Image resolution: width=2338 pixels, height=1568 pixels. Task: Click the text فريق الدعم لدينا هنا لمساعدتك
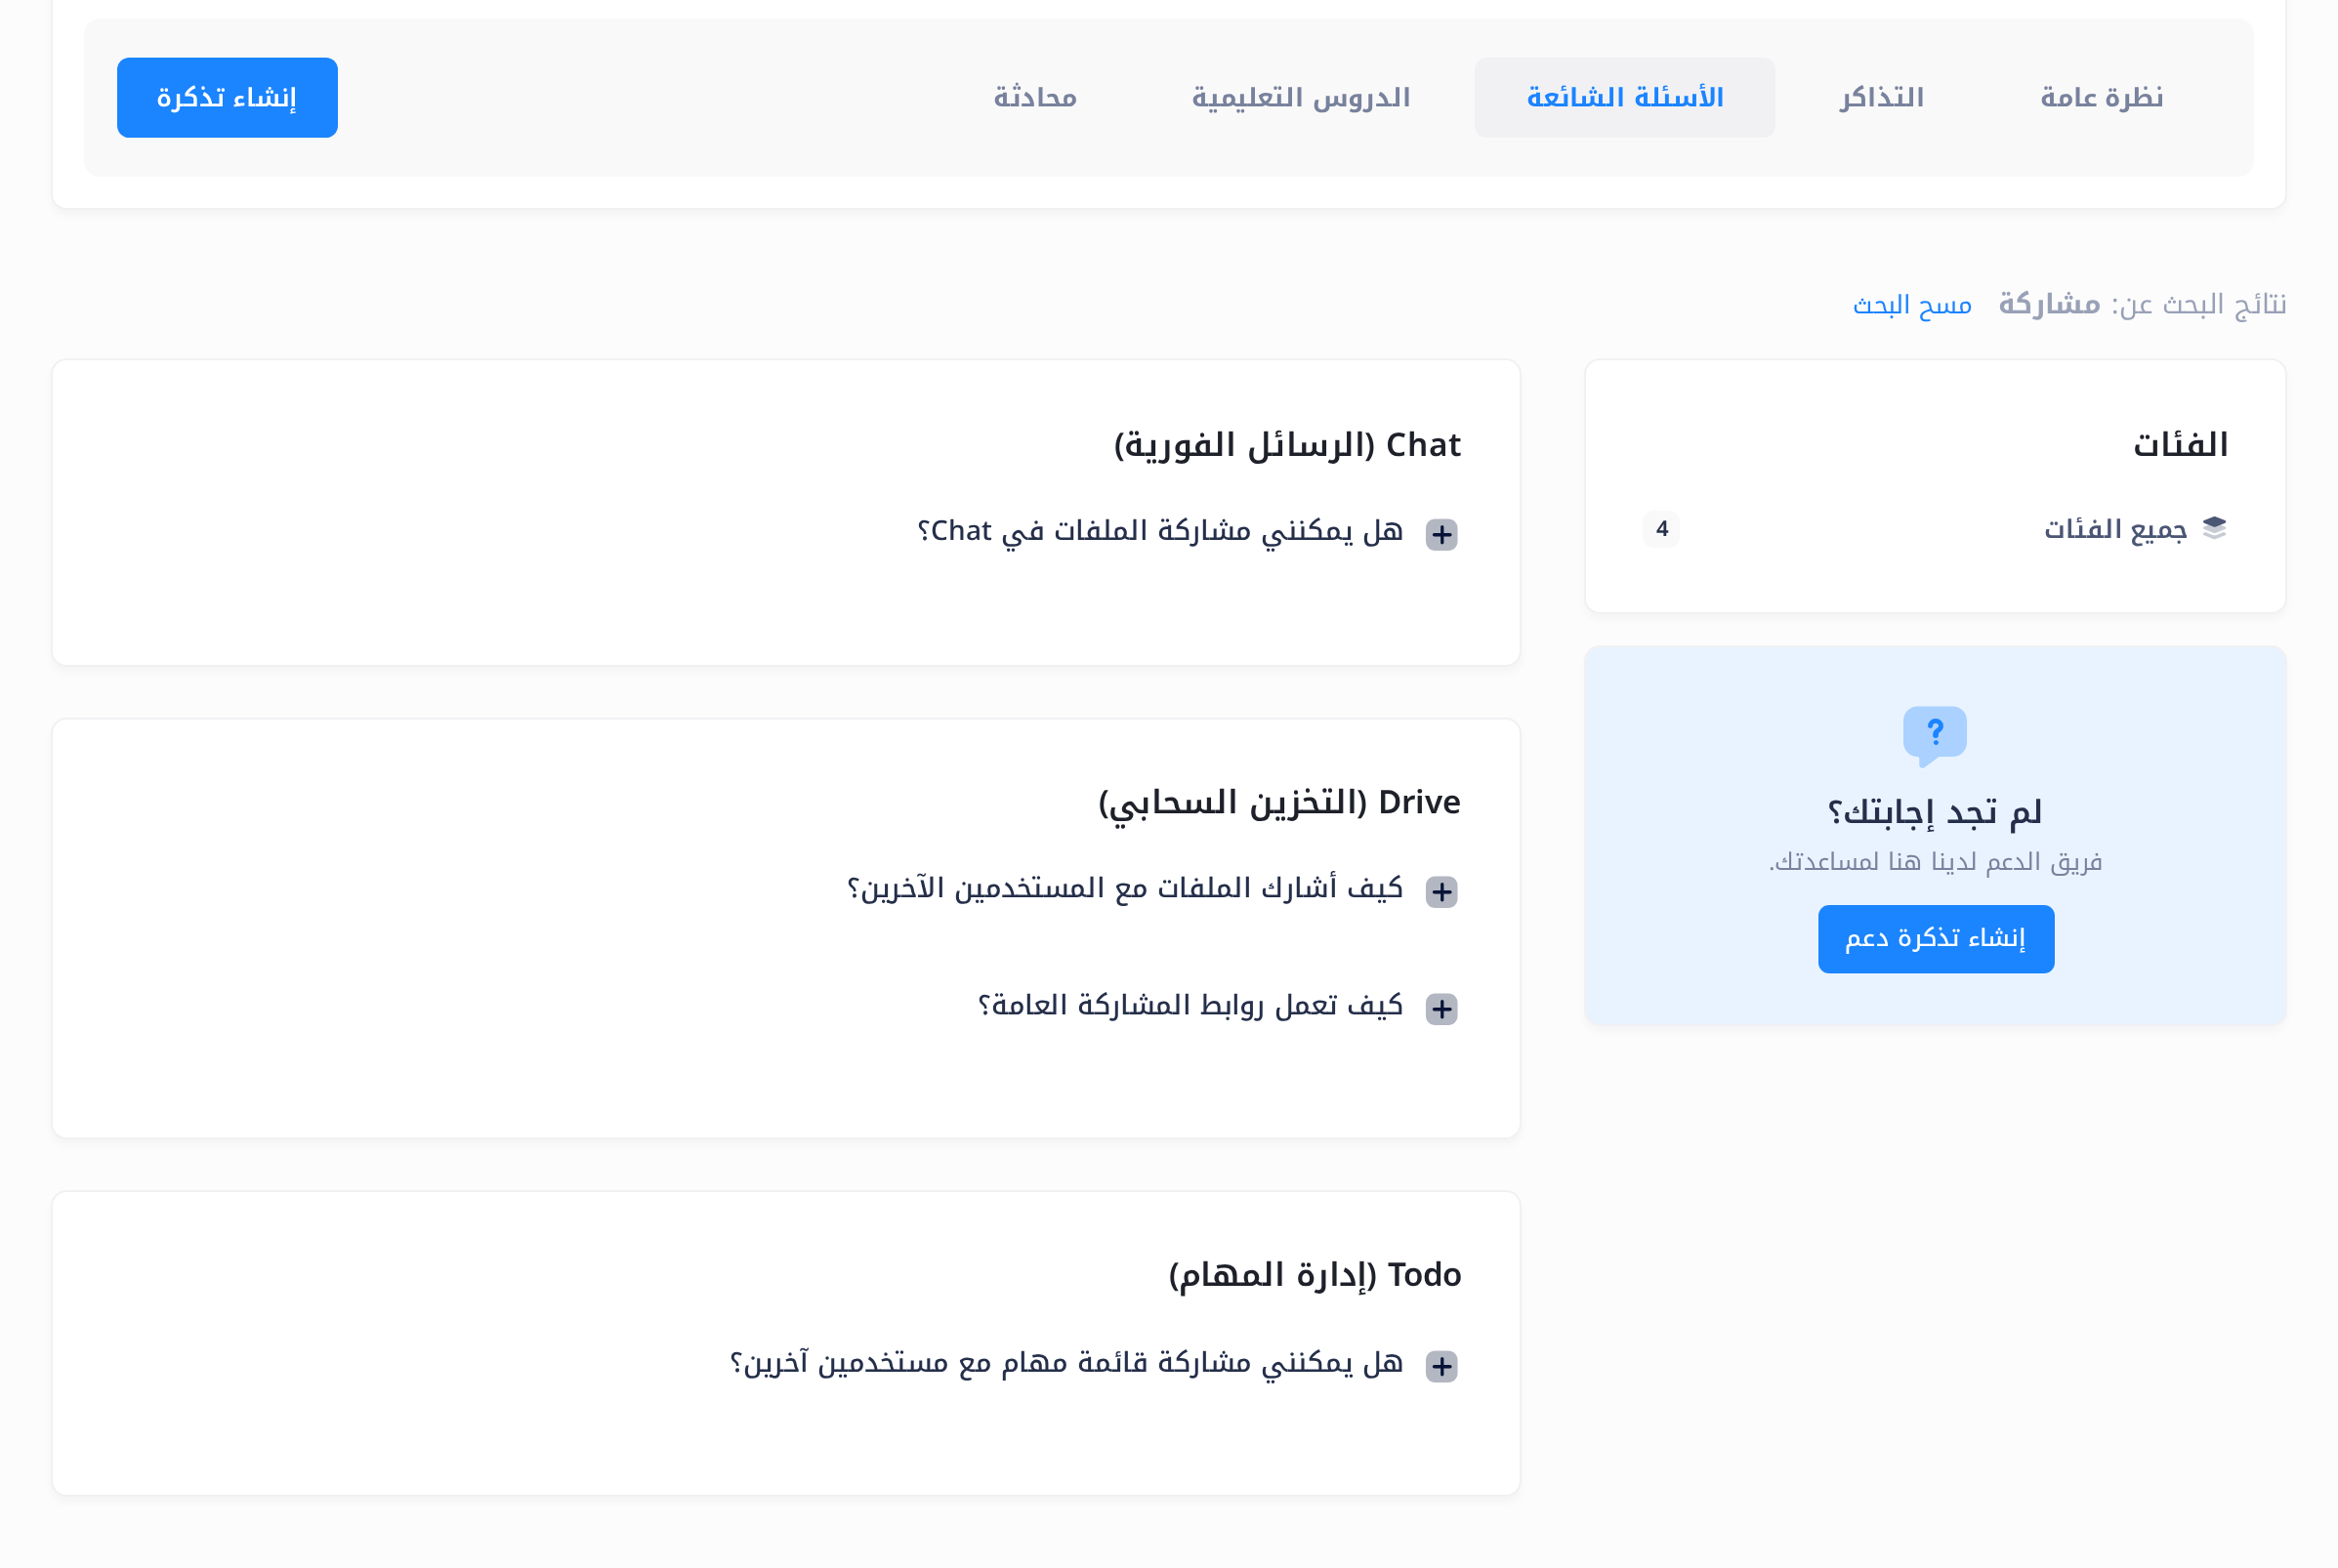[x=1935, y=862]
